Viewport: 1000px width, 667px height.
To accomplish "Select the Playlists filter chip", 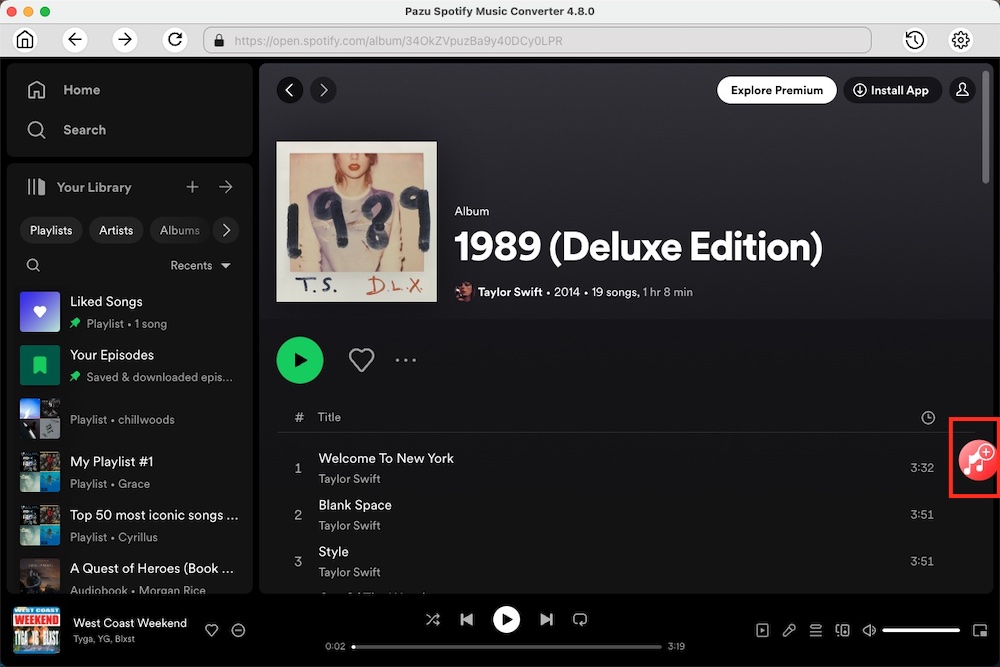I will [x=51, y=230].
